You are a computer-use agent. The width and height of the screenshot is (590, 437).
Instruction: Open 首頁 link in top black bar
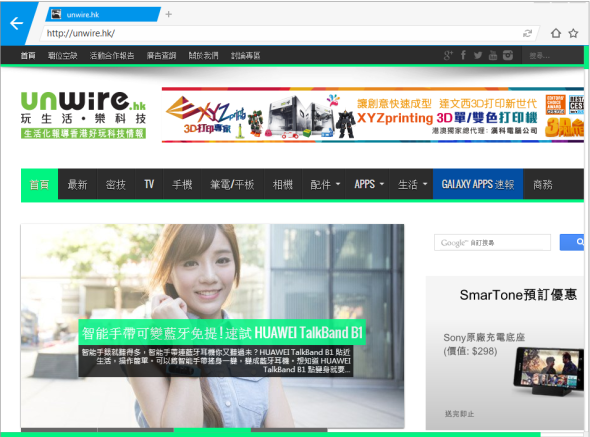(28, 56)
